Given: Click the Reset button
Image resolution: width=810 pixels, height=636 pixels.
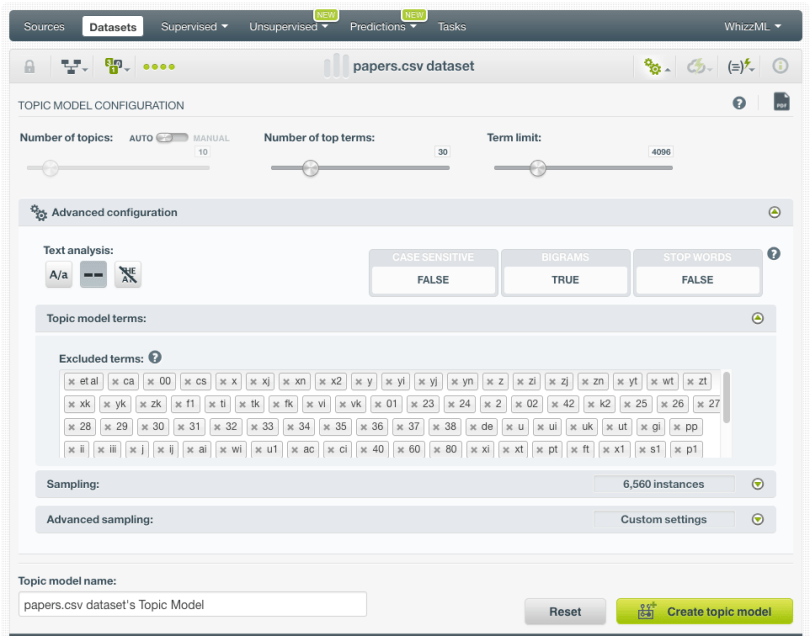Looking at the screenshot, I should [x=565, y=612].
